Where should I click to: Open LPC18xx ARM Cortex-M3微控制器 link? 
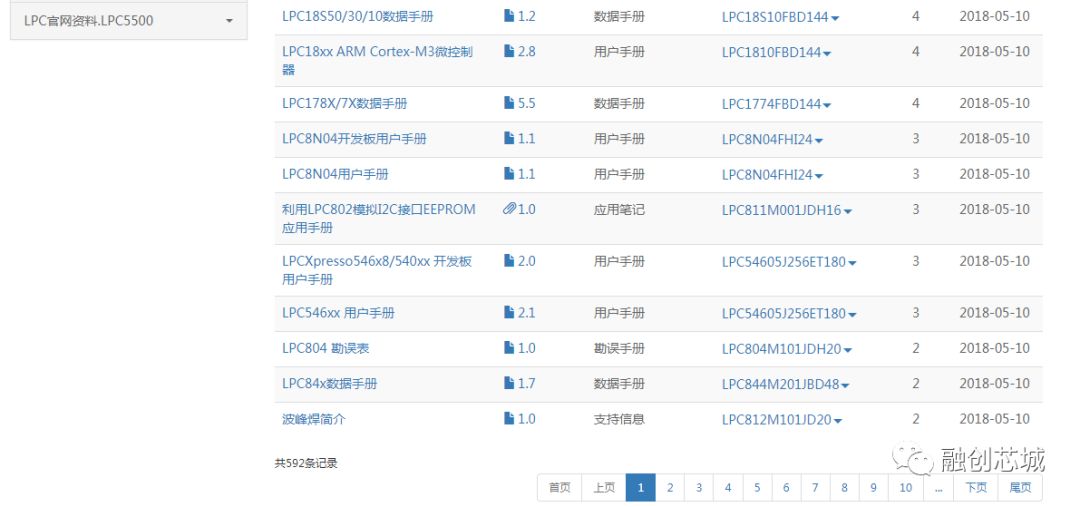click(377, 61)
